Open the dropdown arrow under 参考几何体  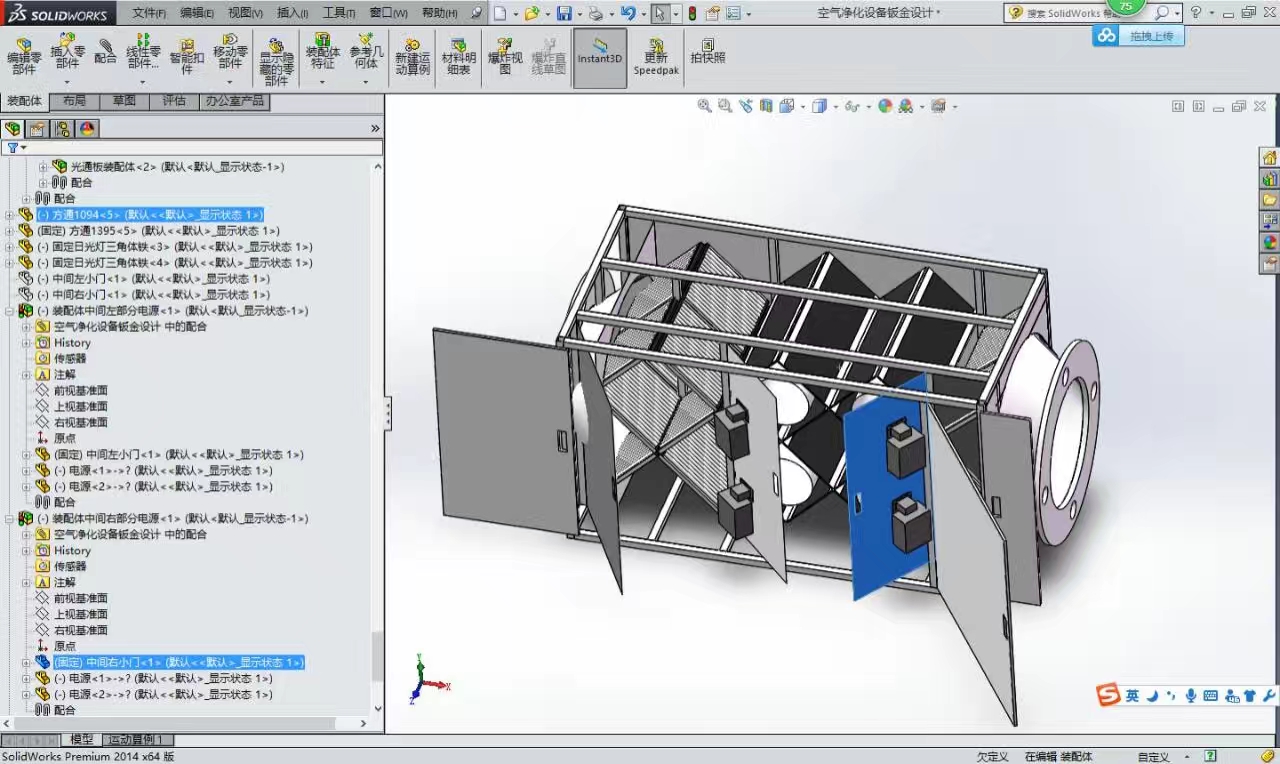[366, 82]
